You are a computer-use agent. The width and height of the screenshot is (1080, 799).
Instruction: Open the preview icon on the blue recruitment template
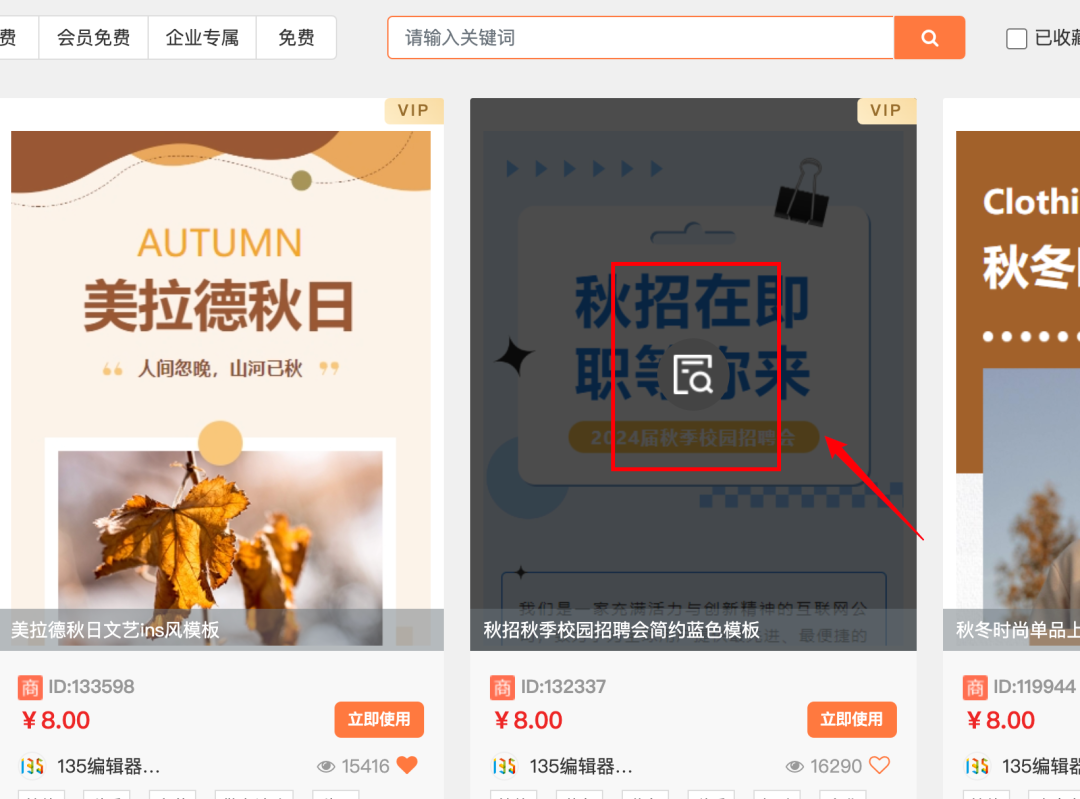[693, 375]
